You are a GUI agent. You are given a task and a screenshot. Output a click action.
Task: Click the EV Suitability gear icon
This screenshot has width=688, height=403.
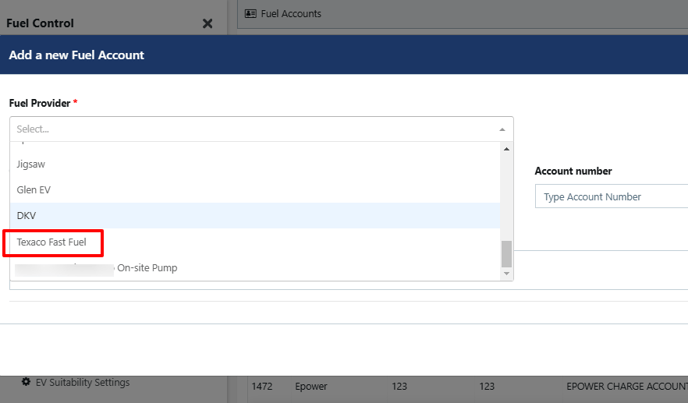tap(26, 381)
